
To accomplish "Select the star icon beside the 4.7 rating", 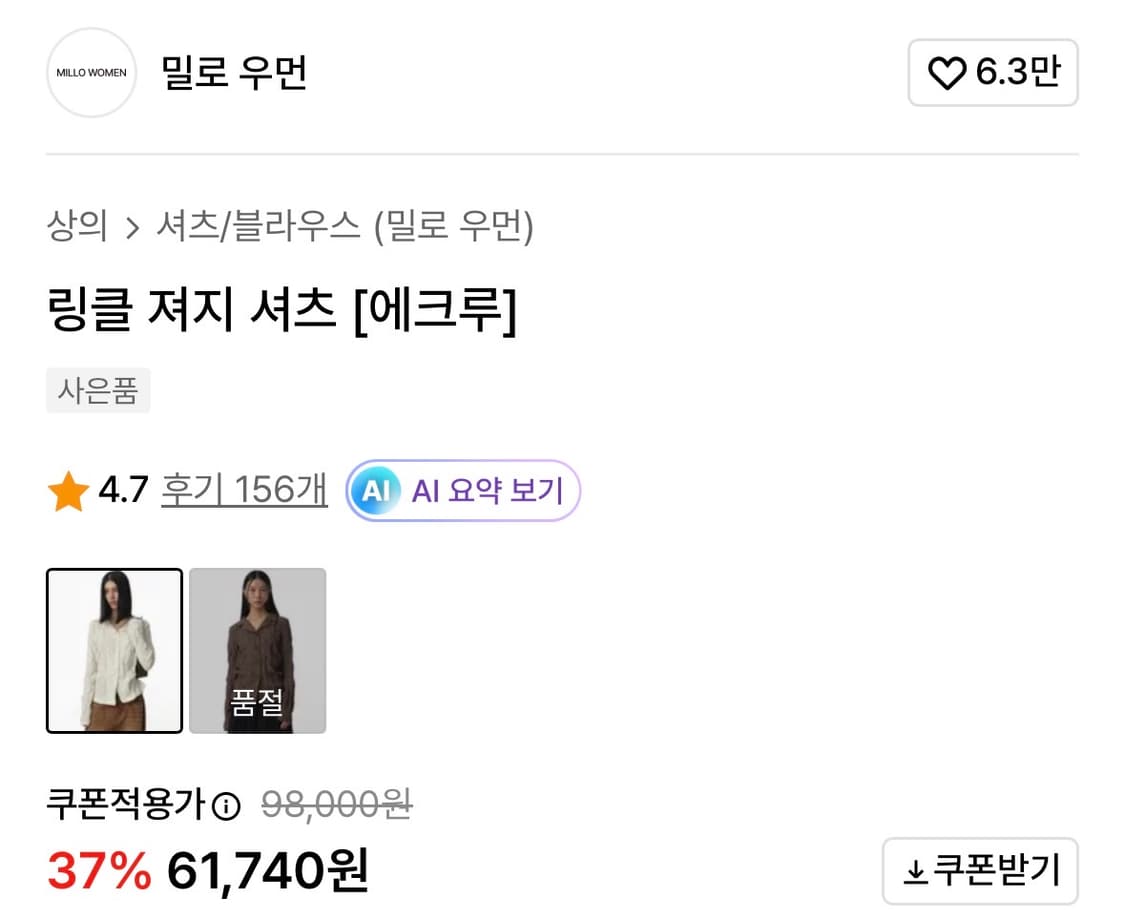I will pyautogui.click(x=68, y=489).
